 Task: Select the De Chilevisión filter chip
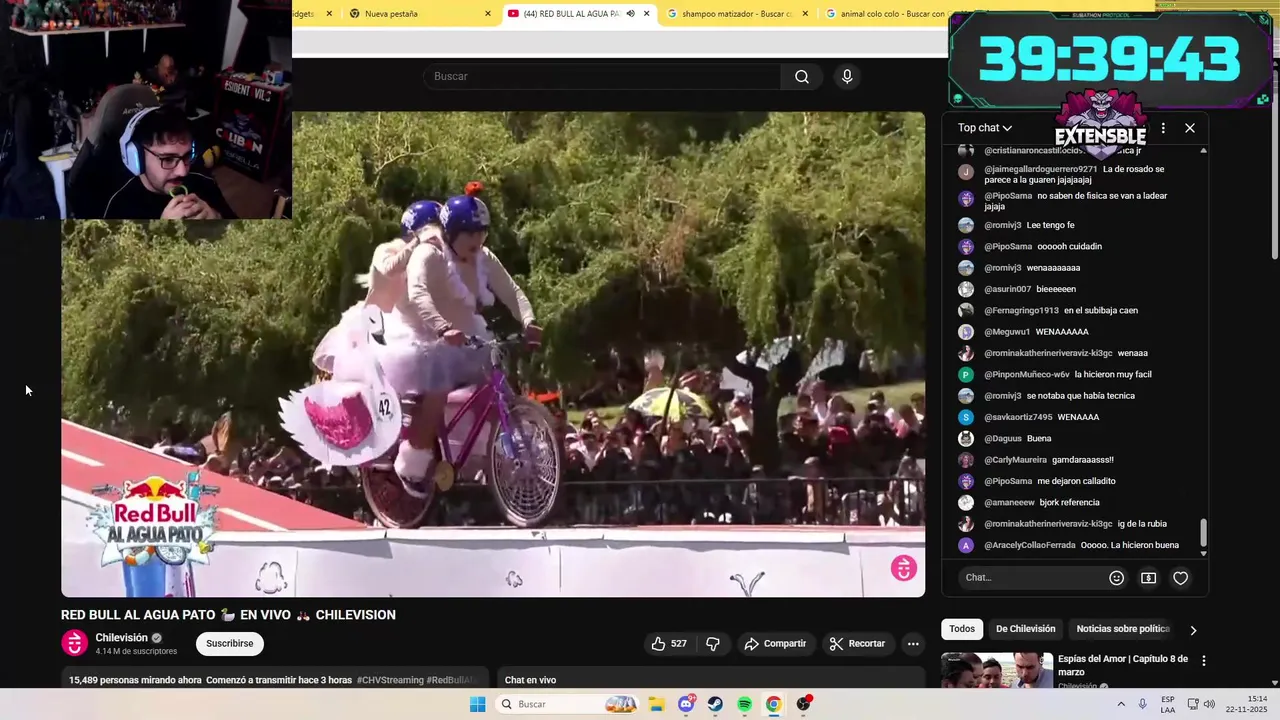coord(1025,629)
